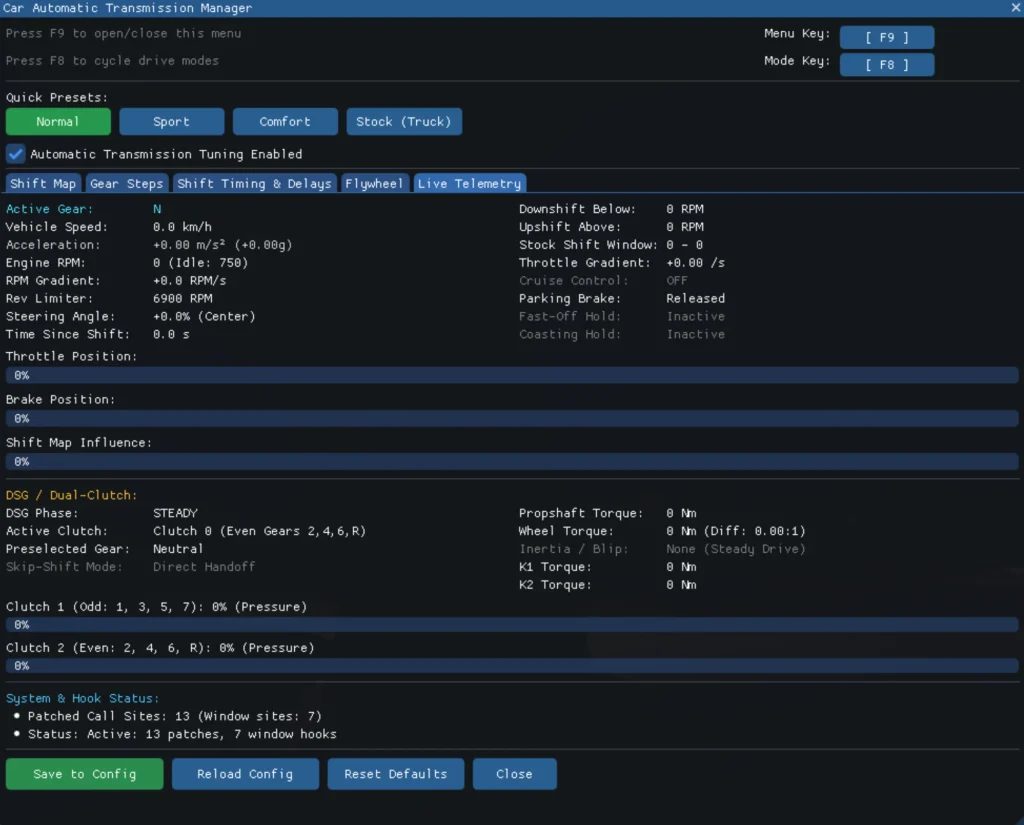Image resolution: width=1024 pixels, height=825 pixels.
Task: Open the Shift Timing & Delays tab
Action: coord(255,184)
